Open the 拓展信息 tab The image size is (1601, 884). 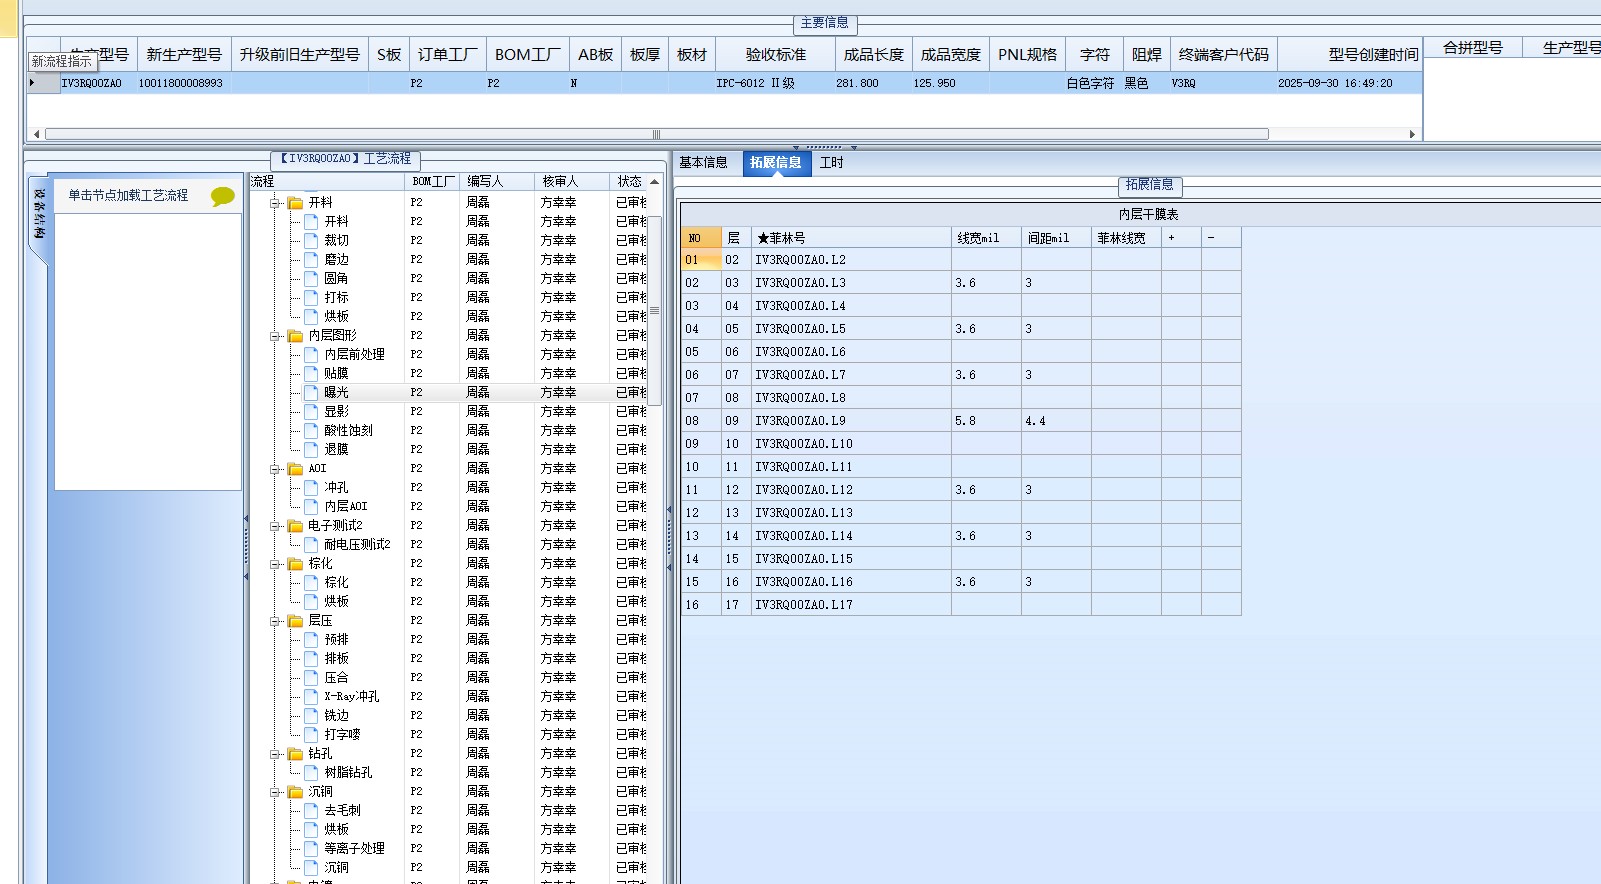(x=775, y=163)
